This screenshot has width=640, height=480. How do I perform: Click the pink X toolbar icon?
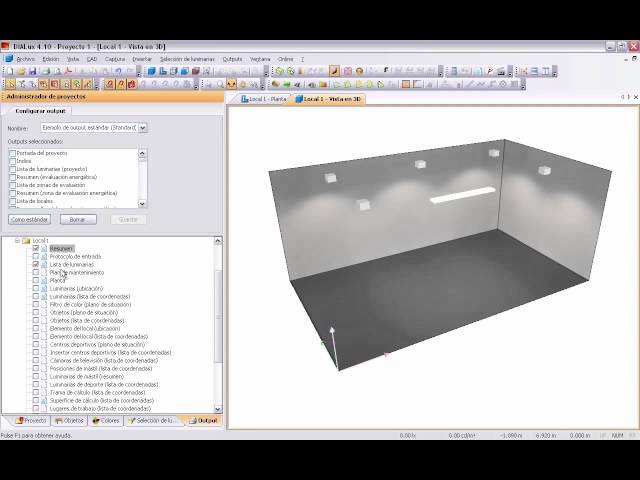tap(347, 71)
